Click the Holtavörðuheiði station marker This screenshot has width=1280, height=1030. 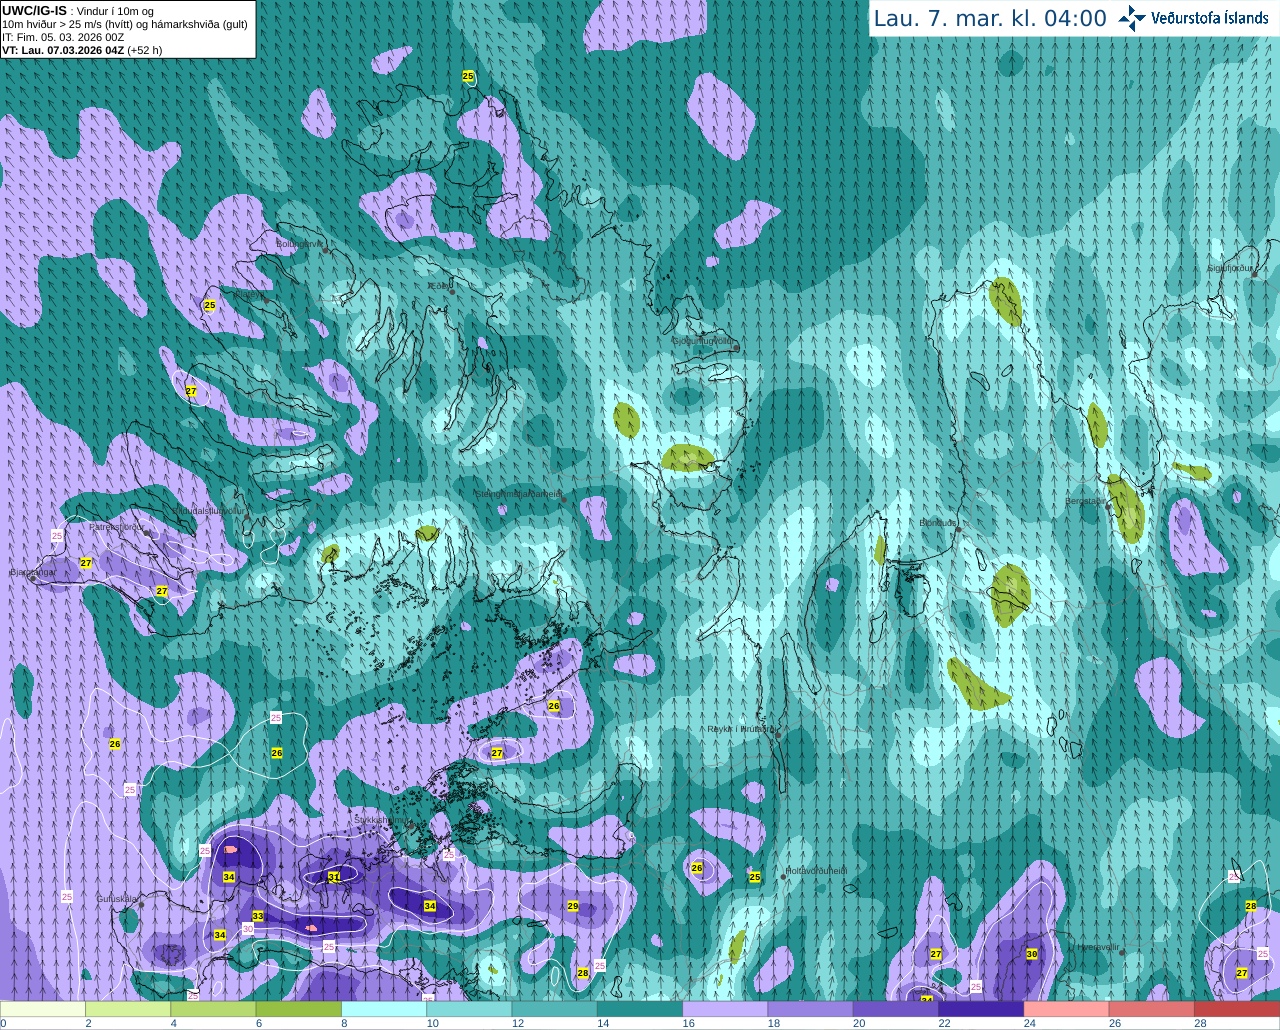click(784, 878)
